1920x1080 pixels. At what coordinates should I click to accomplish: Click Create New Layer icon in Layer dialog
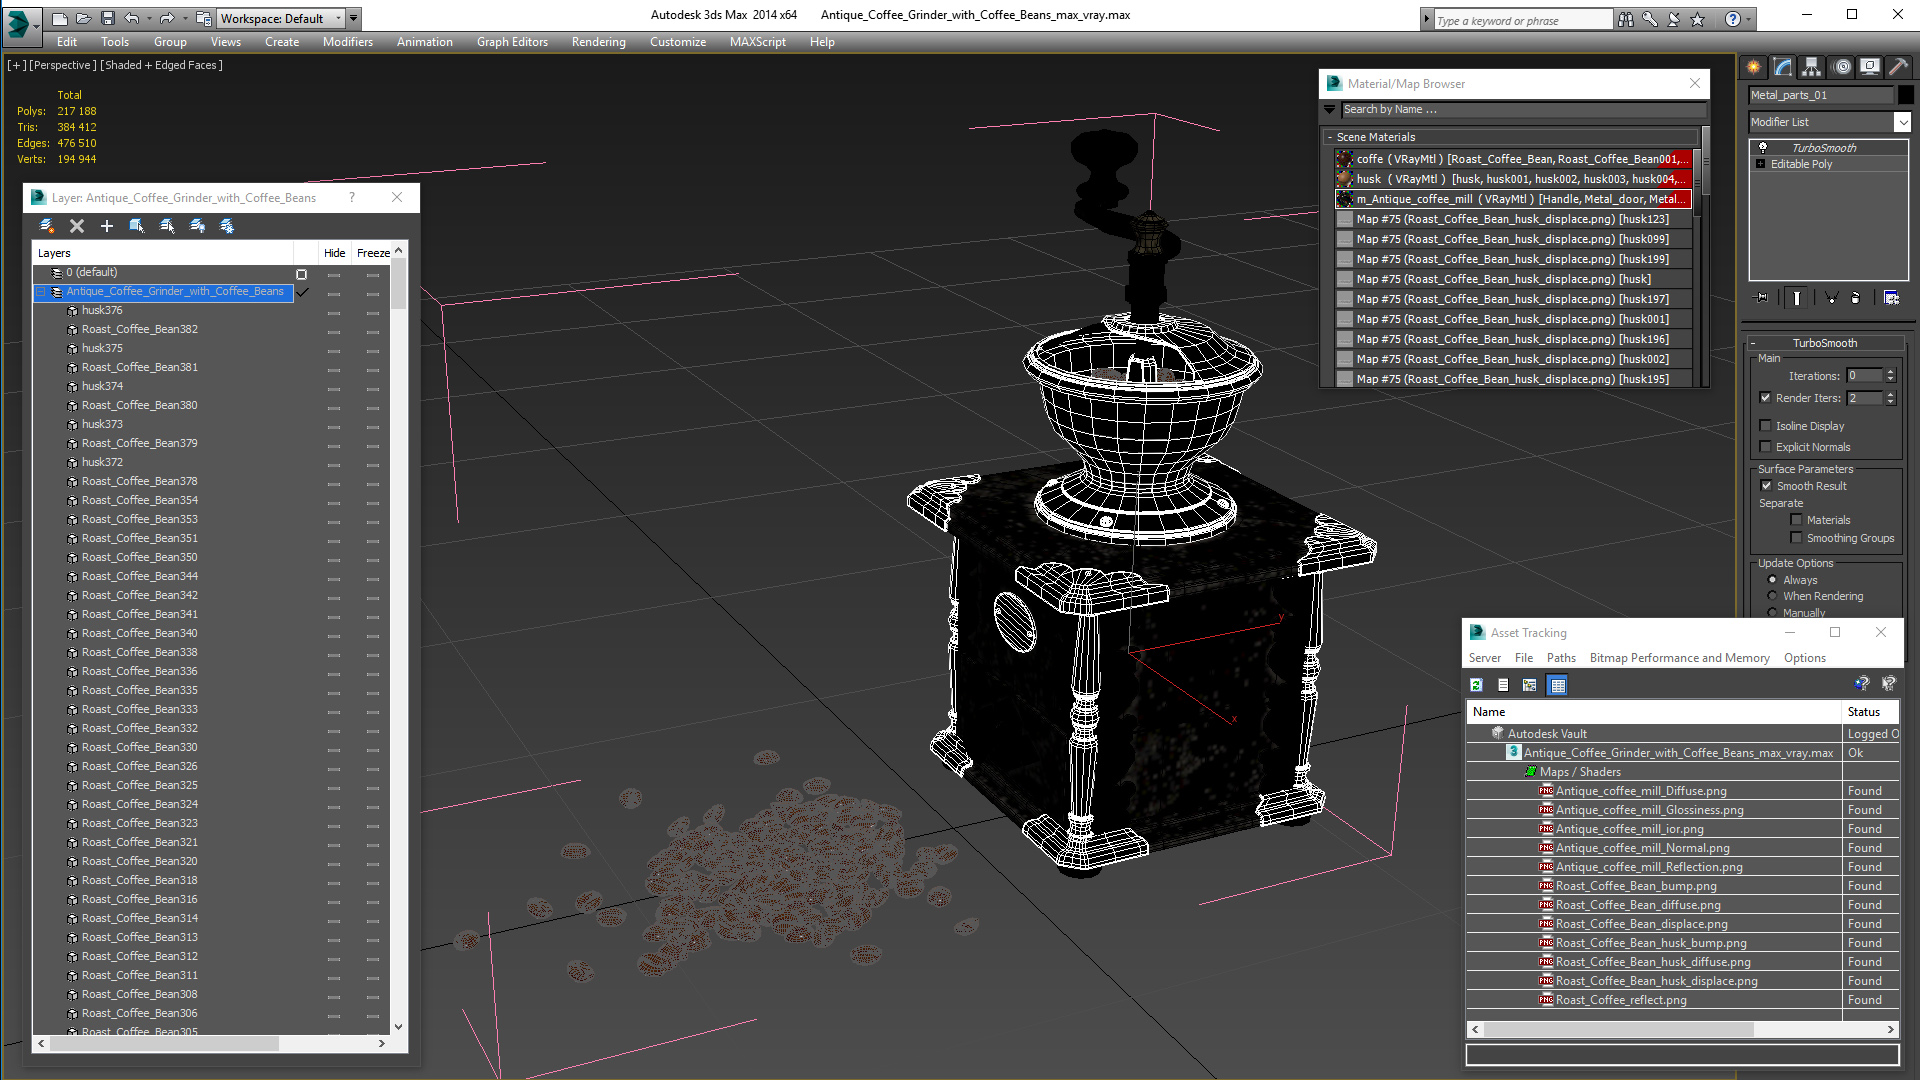46,226
